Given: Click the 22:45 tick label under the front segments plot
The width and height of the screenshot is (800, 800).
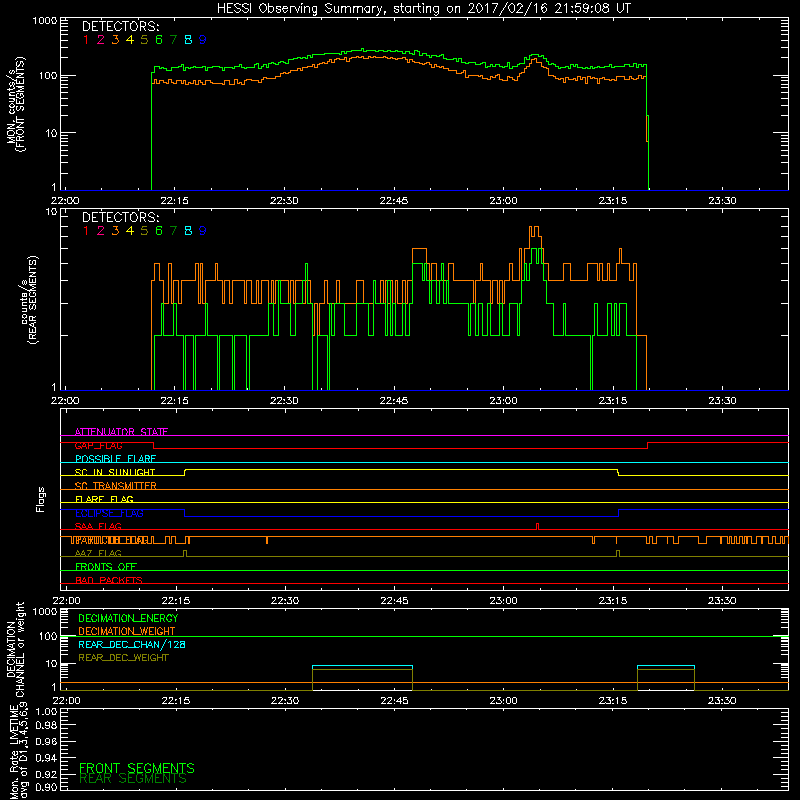Looking at the screenshot, I should pyautogui.click(x=394, y=201).
